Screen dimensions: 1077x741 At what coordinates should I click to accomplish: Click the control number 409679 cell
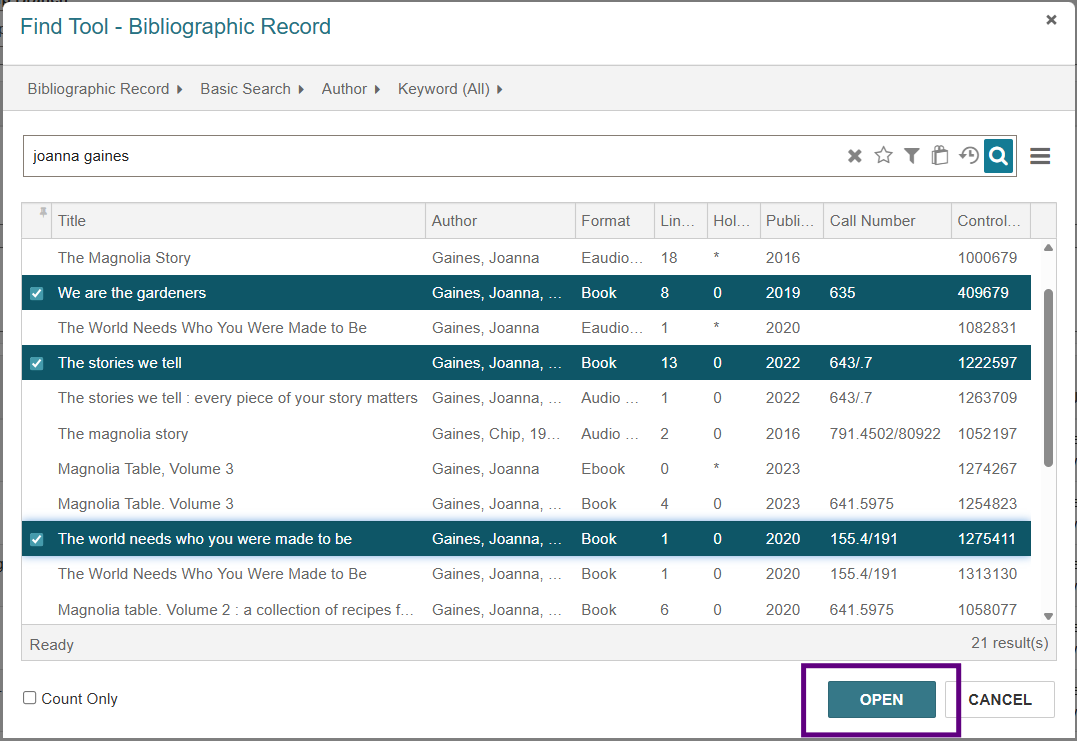pyautogui.click(x=983, y=293)
